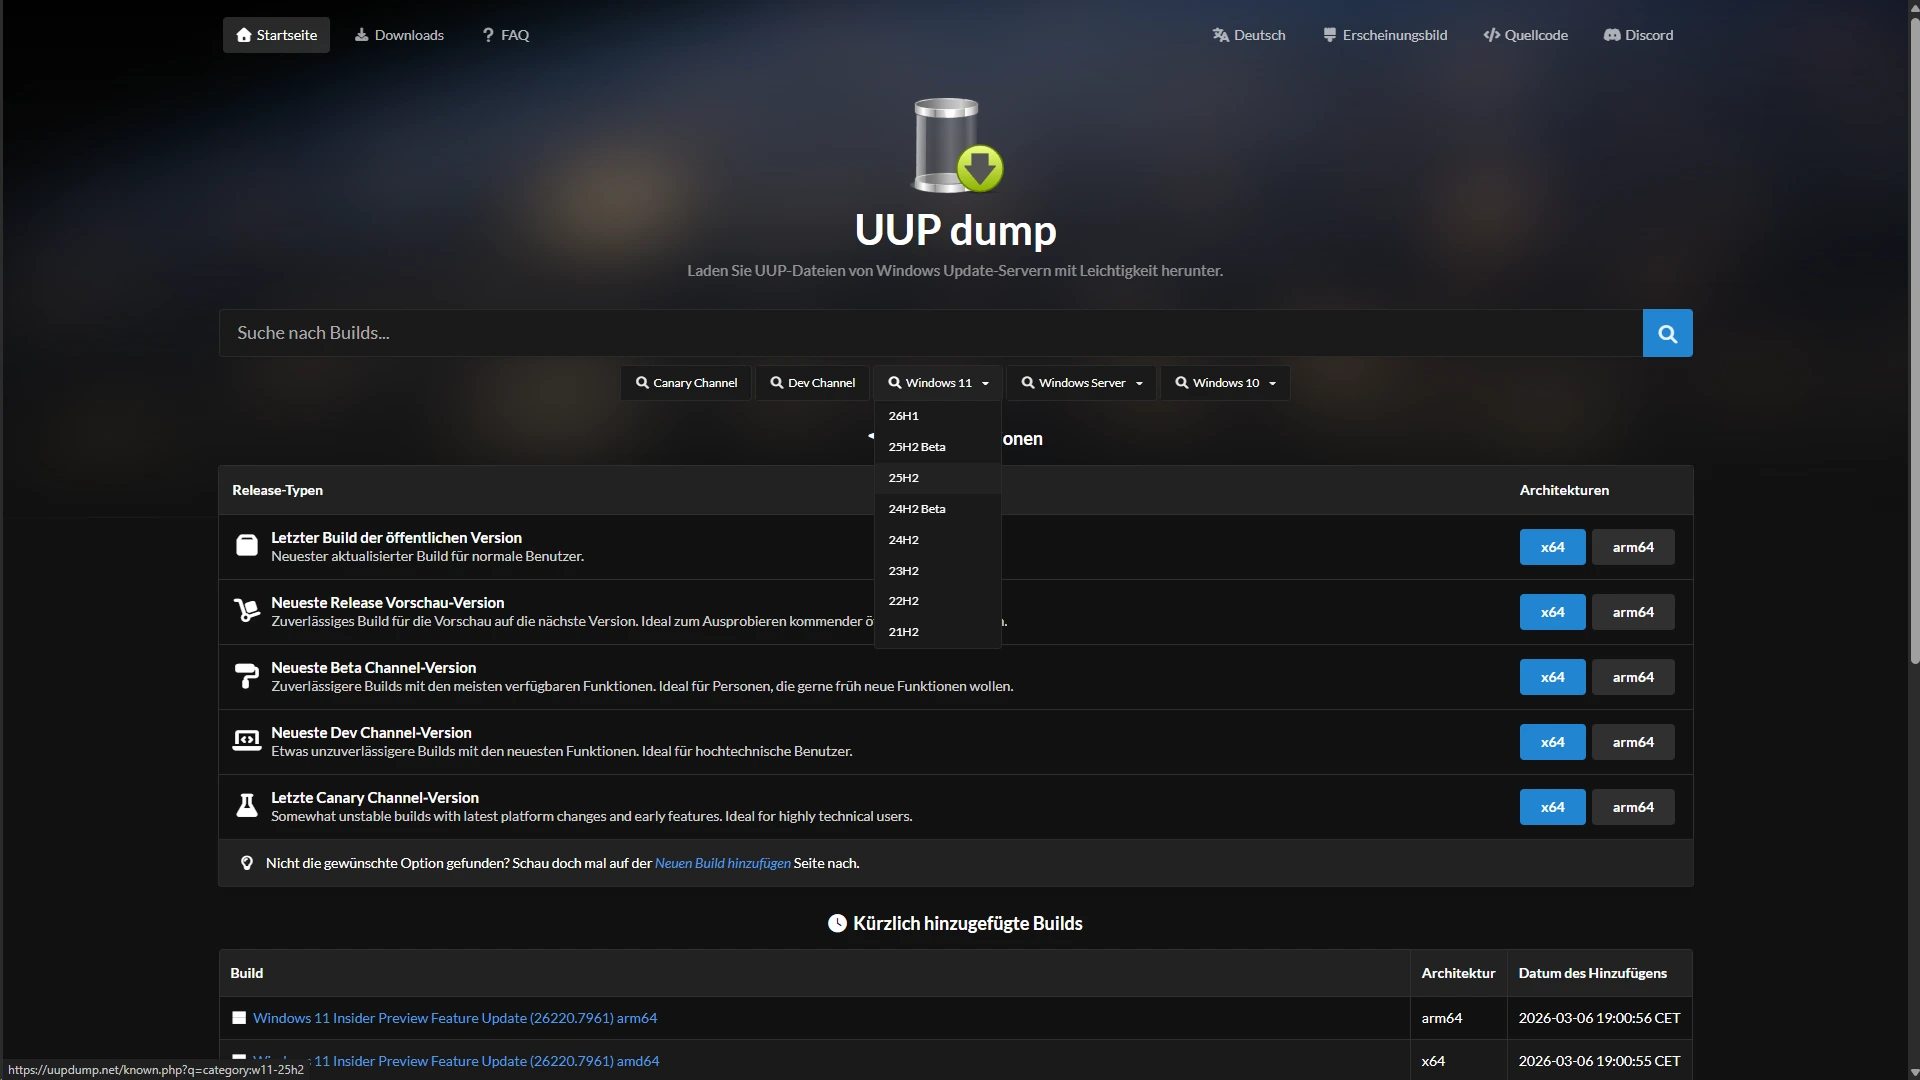Click 'Letzter Build der öffentlichen Version' title
This screenshot has height=1080, width=1920.
[x=396, y=538]
